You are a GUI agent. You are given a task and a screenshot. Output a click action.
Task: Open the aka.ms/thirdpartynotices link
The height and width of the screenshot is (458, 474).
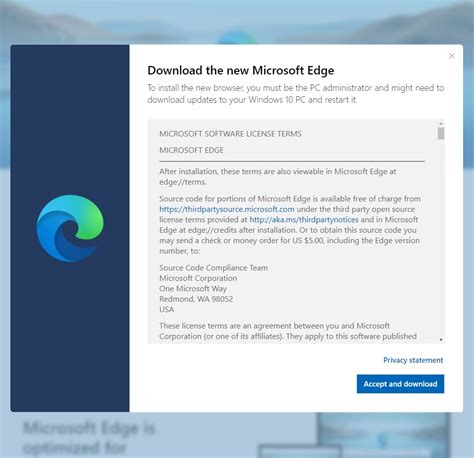point(304,220)
